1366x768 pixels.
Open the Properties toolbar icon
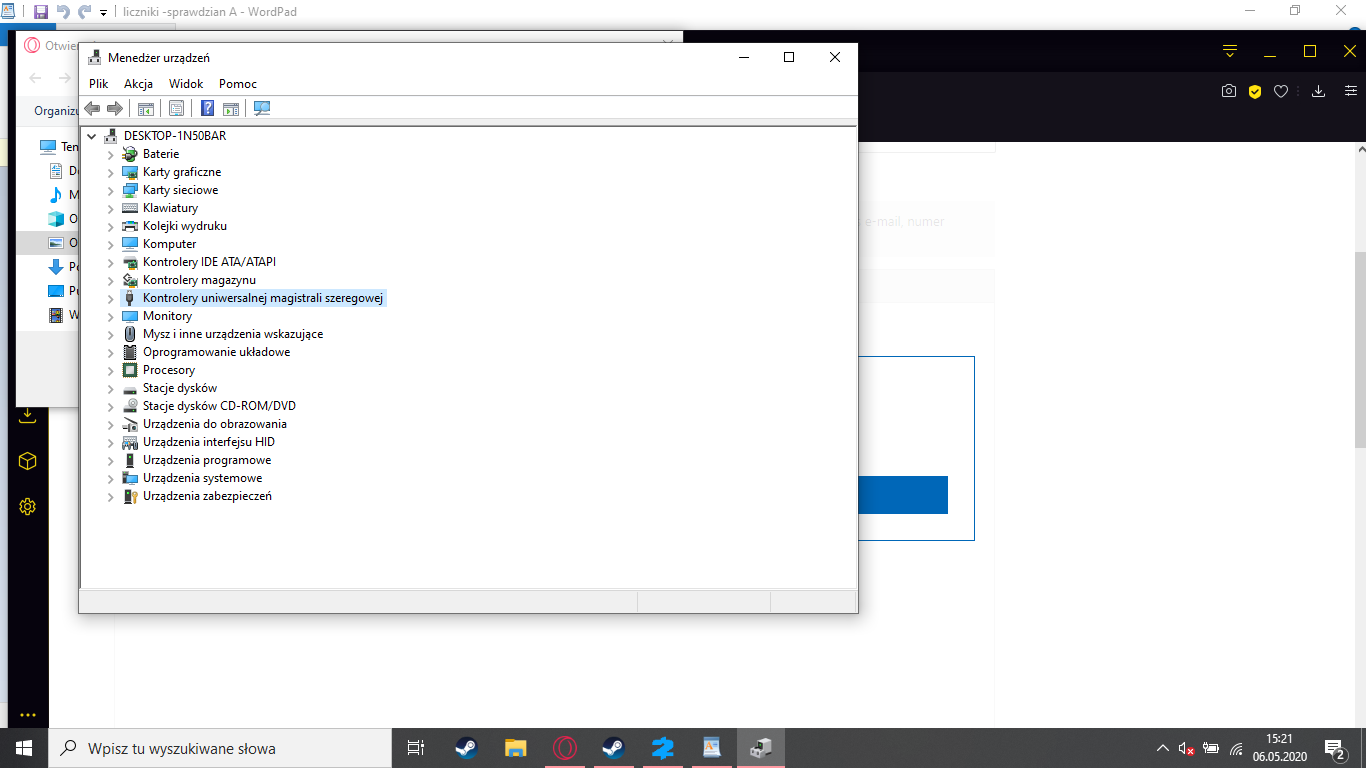coord(176,108)
